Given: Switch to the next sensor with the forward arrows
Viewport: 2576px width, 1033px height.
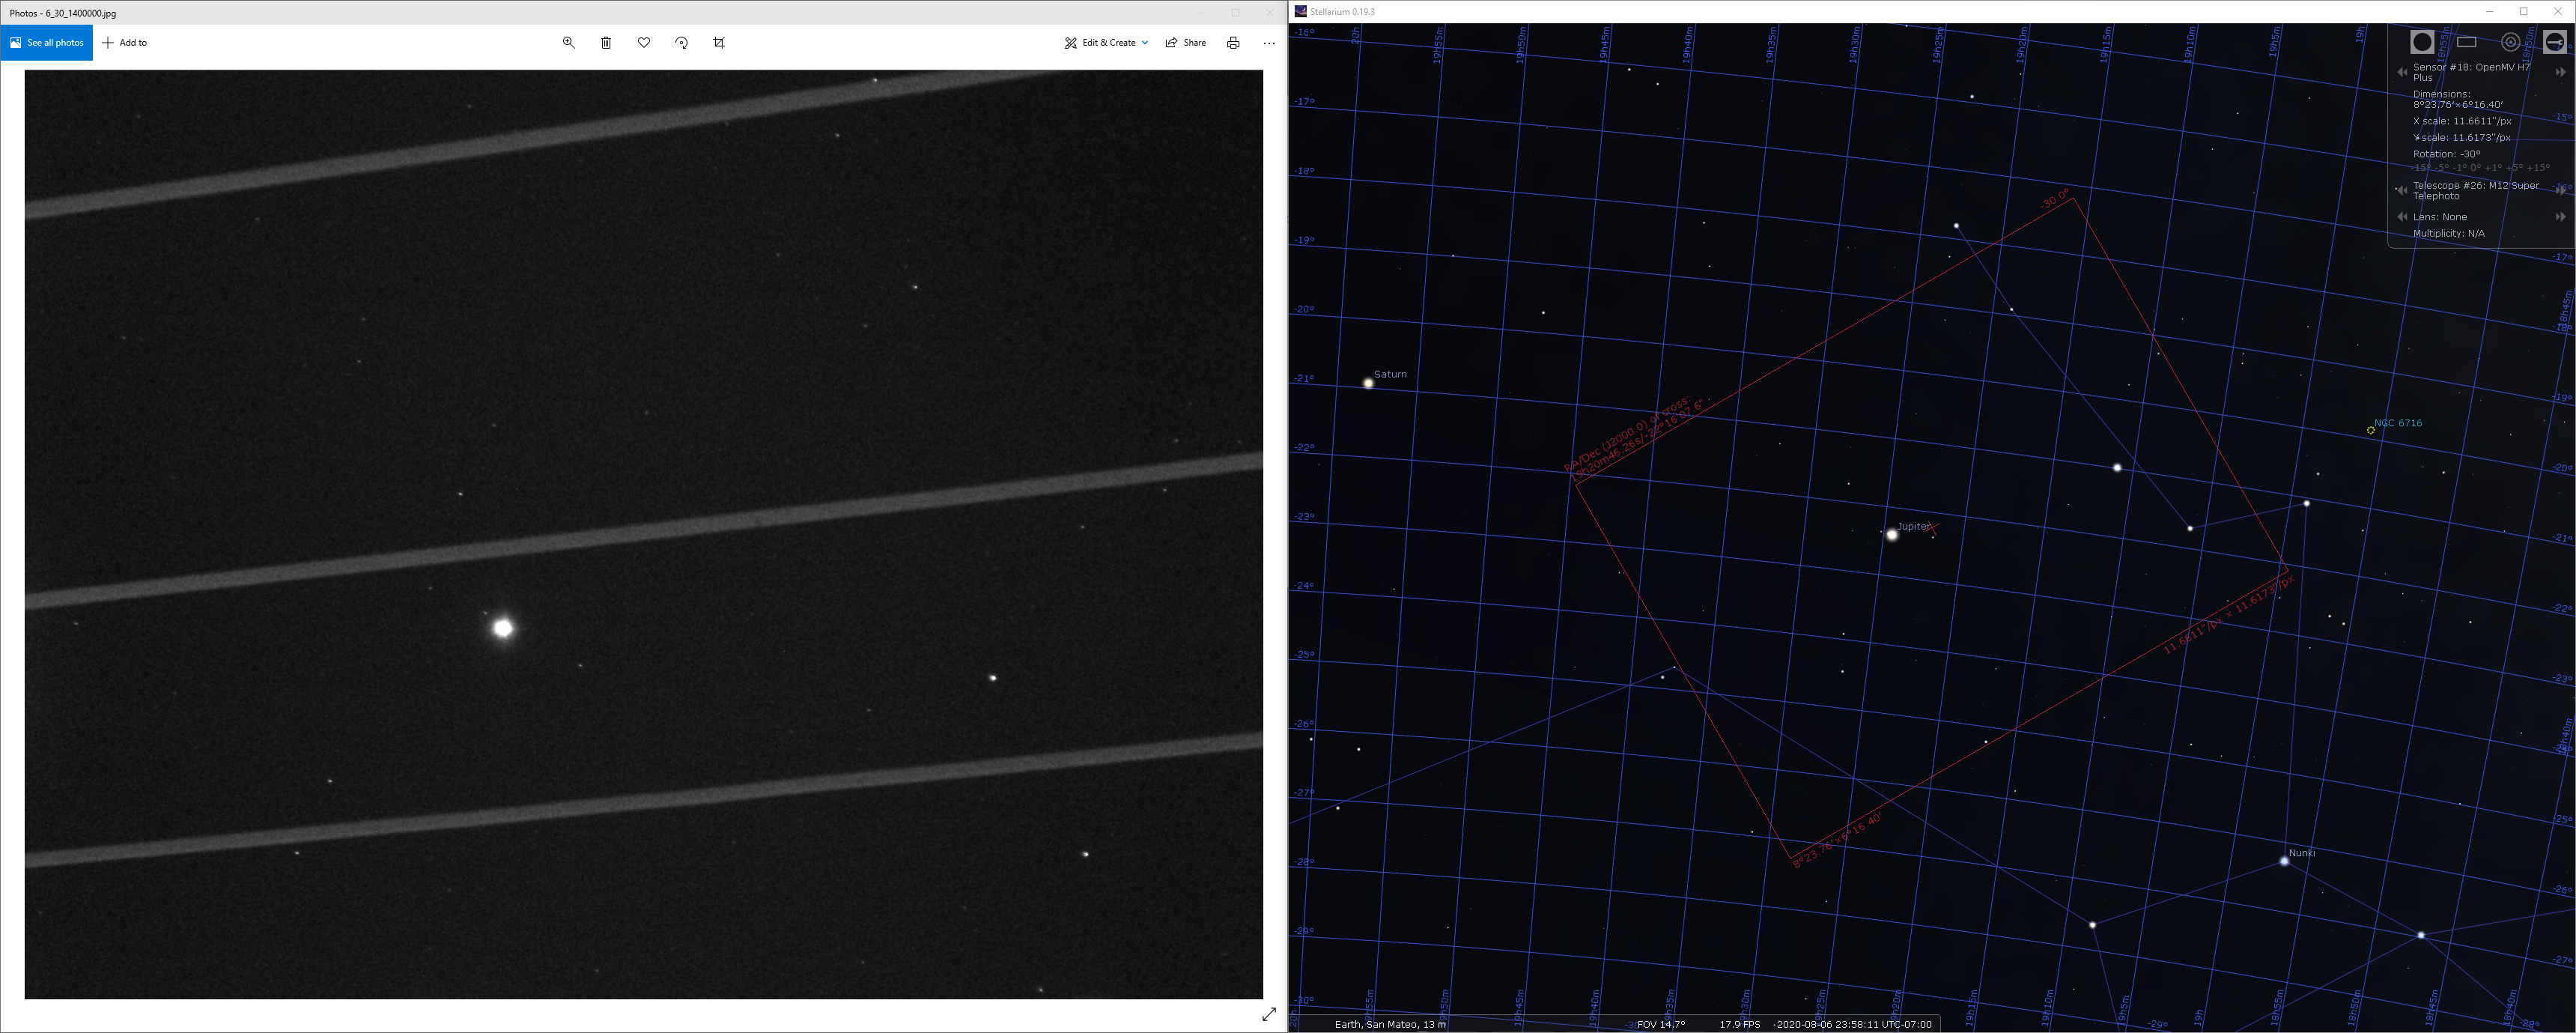Looking at the screenshot, I should pos(2561,72).
